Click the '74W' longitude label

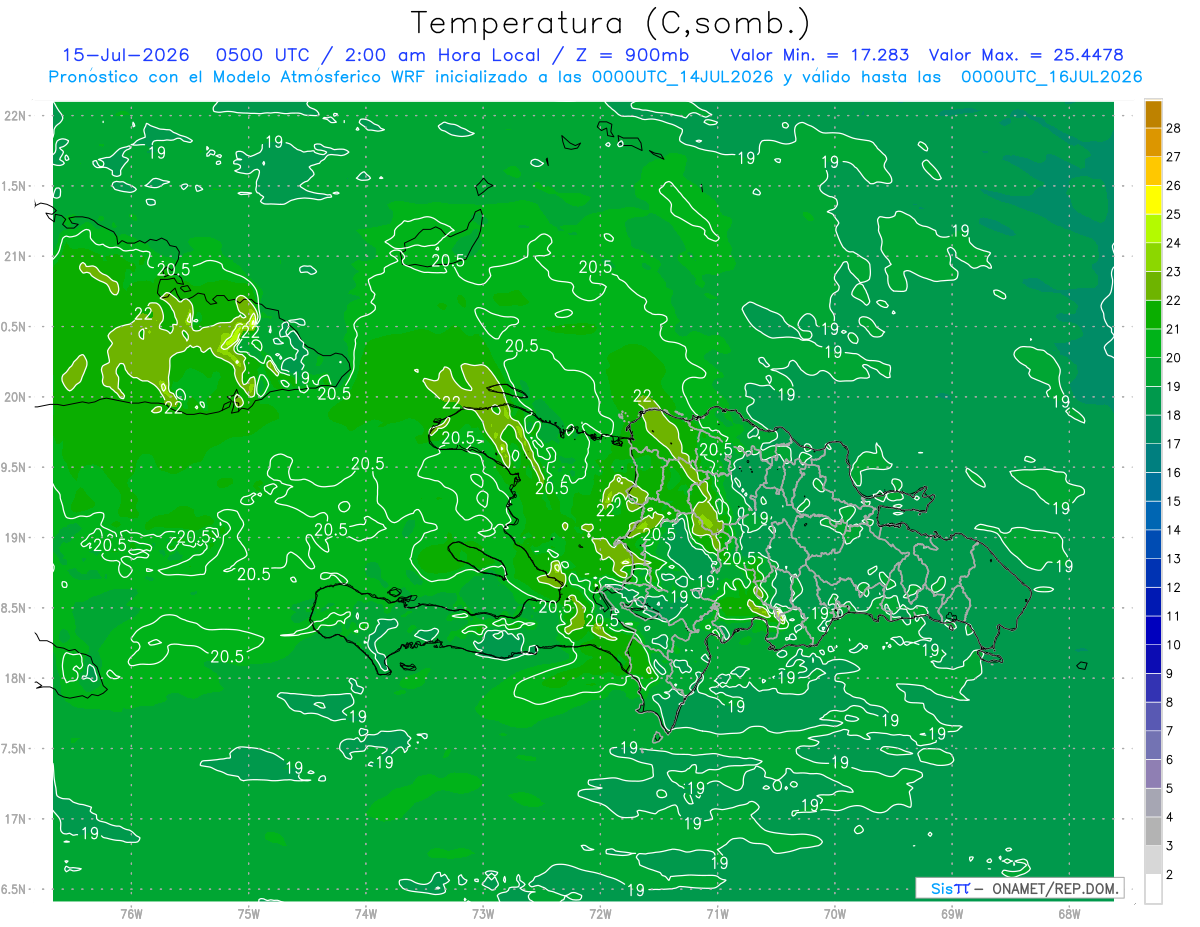click(365, 914)
